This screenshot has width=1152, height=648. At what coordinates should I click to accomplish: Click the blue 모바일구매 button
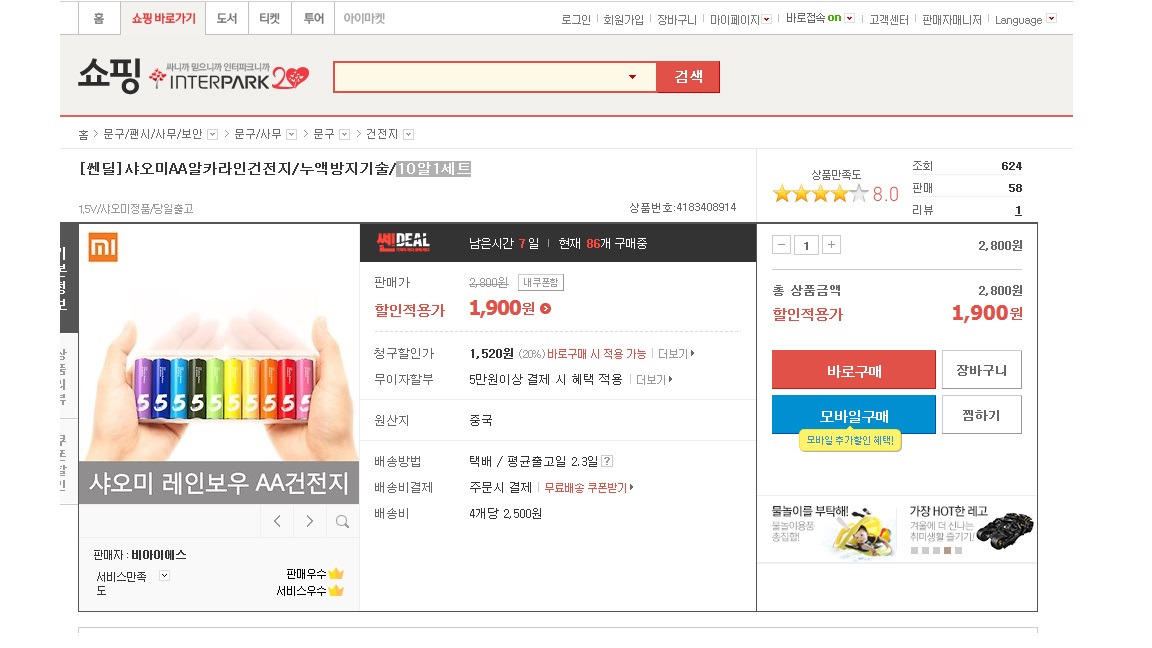pyautogui.click(x=854, y=415)
